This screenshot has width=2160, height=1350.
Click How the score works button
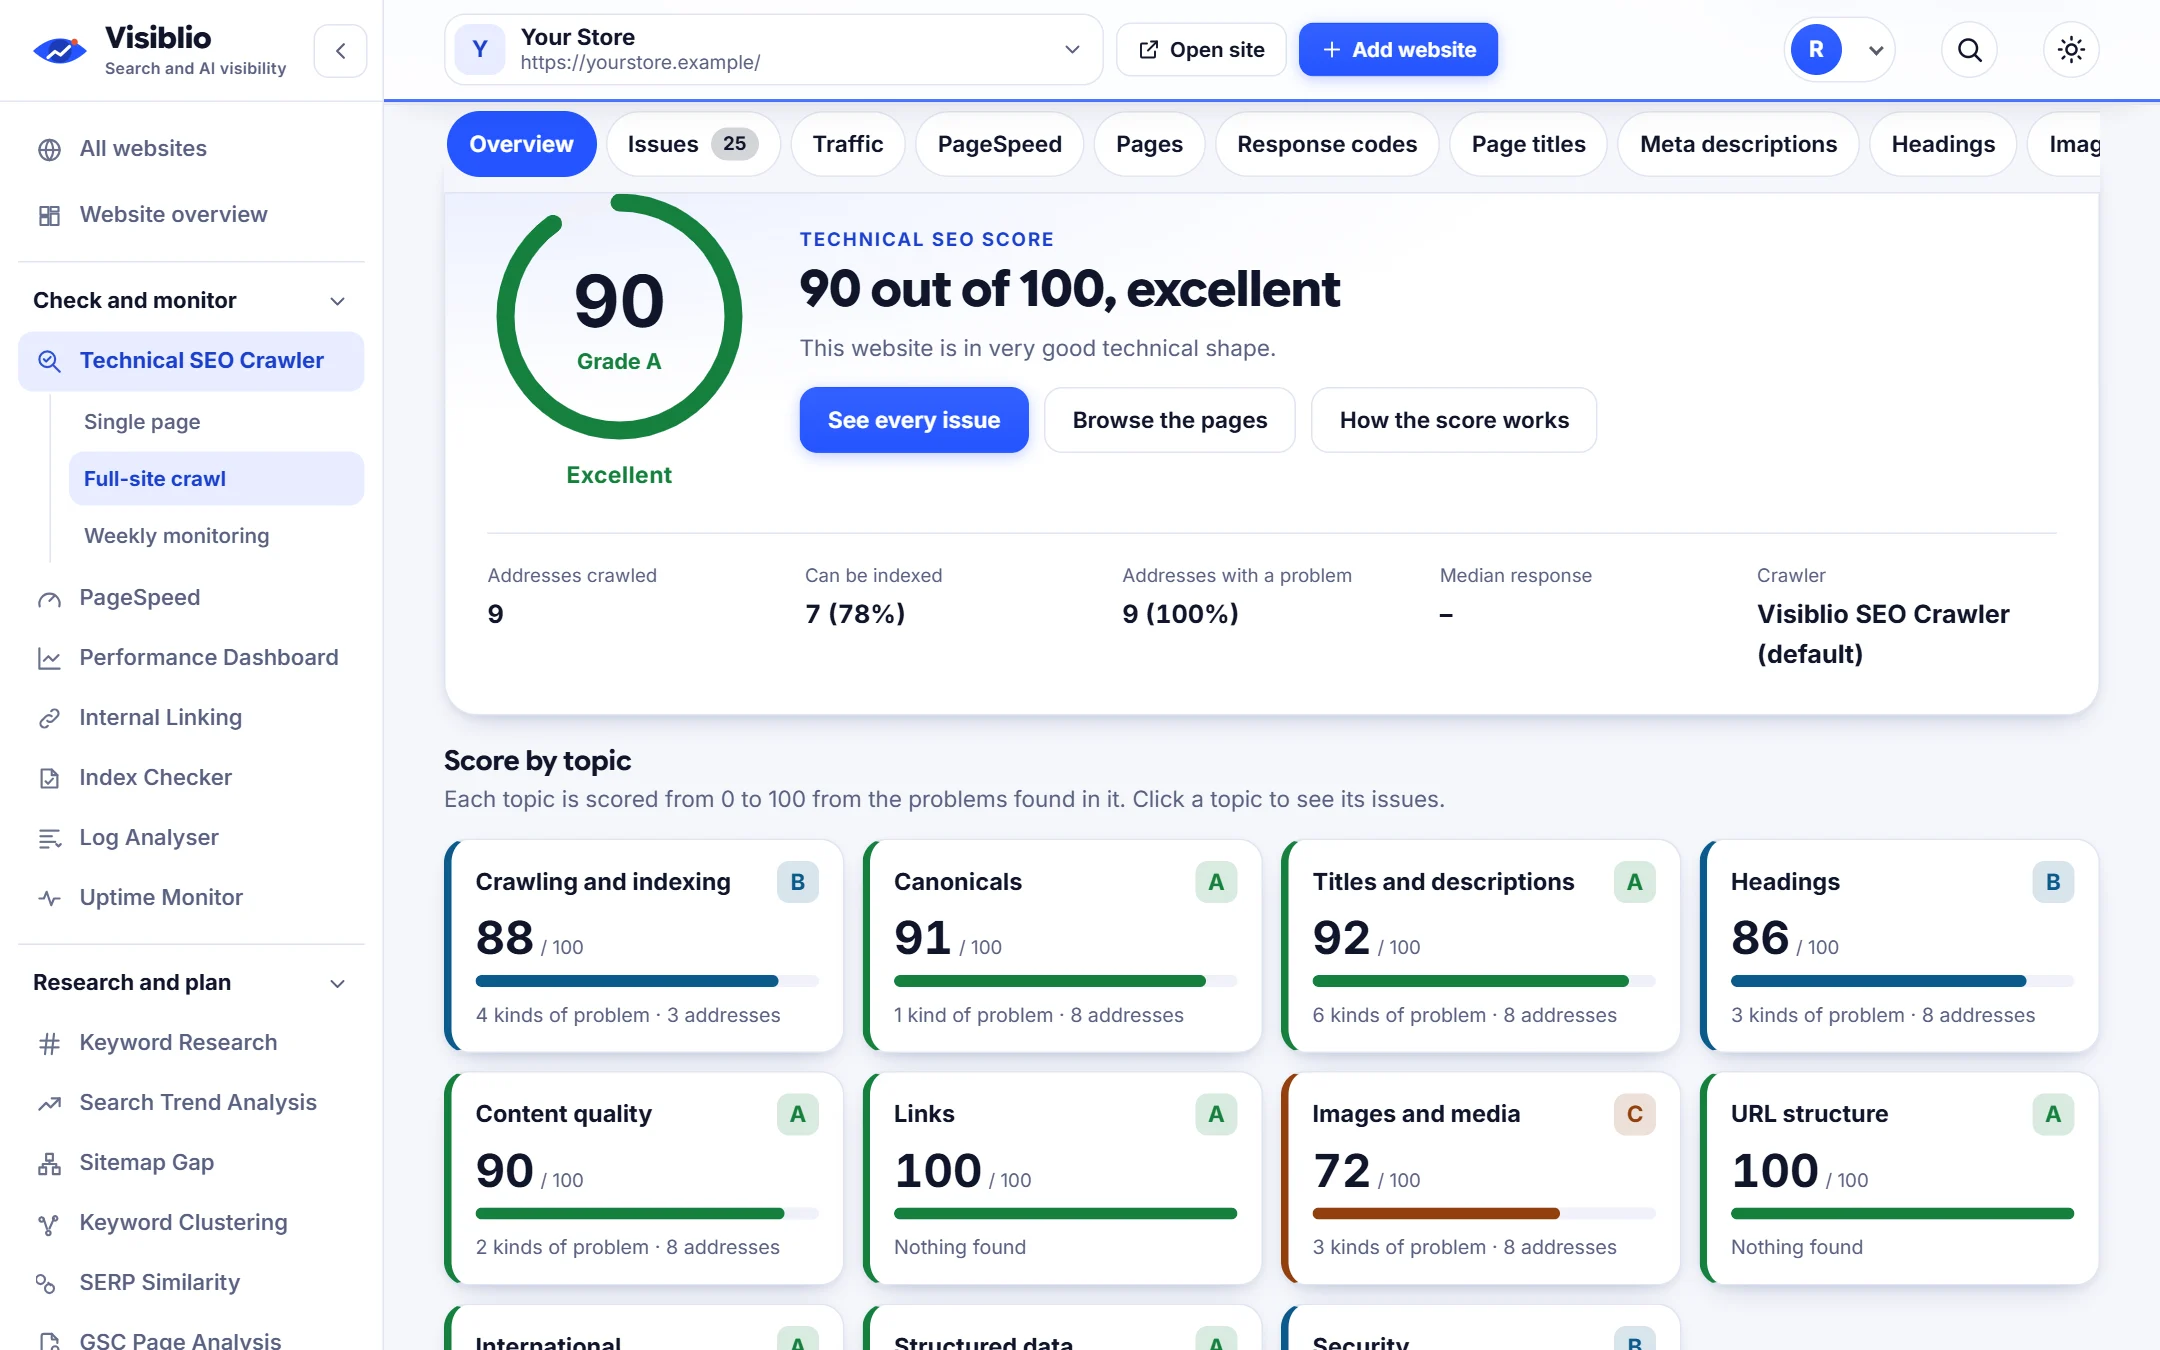1454,420
